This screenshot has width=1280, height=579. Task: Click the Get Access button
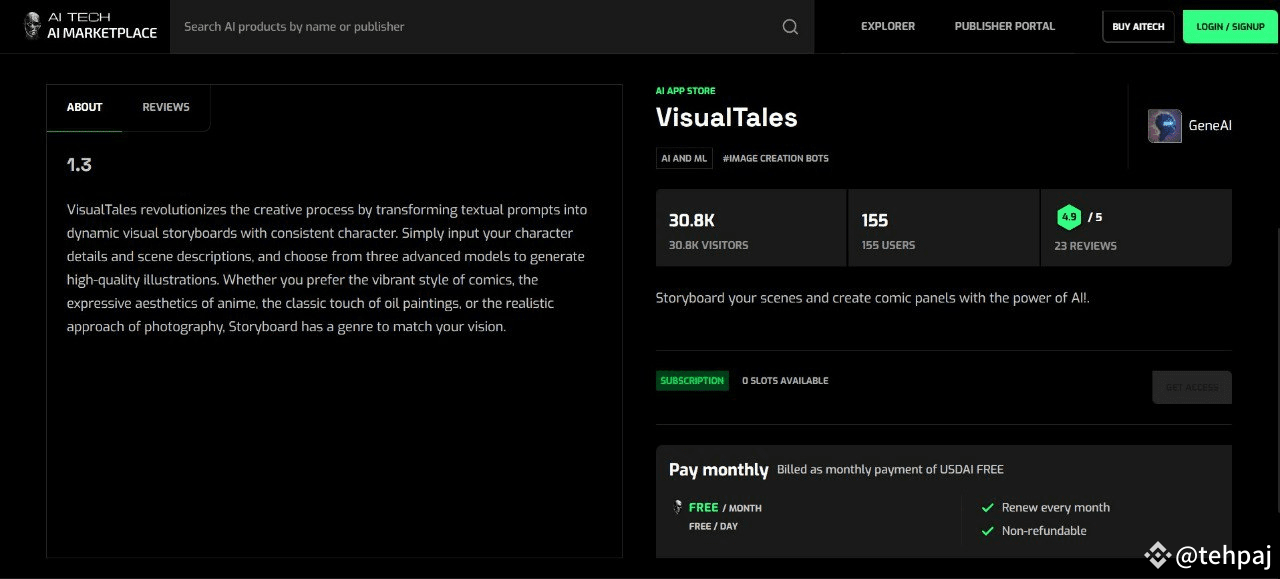(1191, 387)
